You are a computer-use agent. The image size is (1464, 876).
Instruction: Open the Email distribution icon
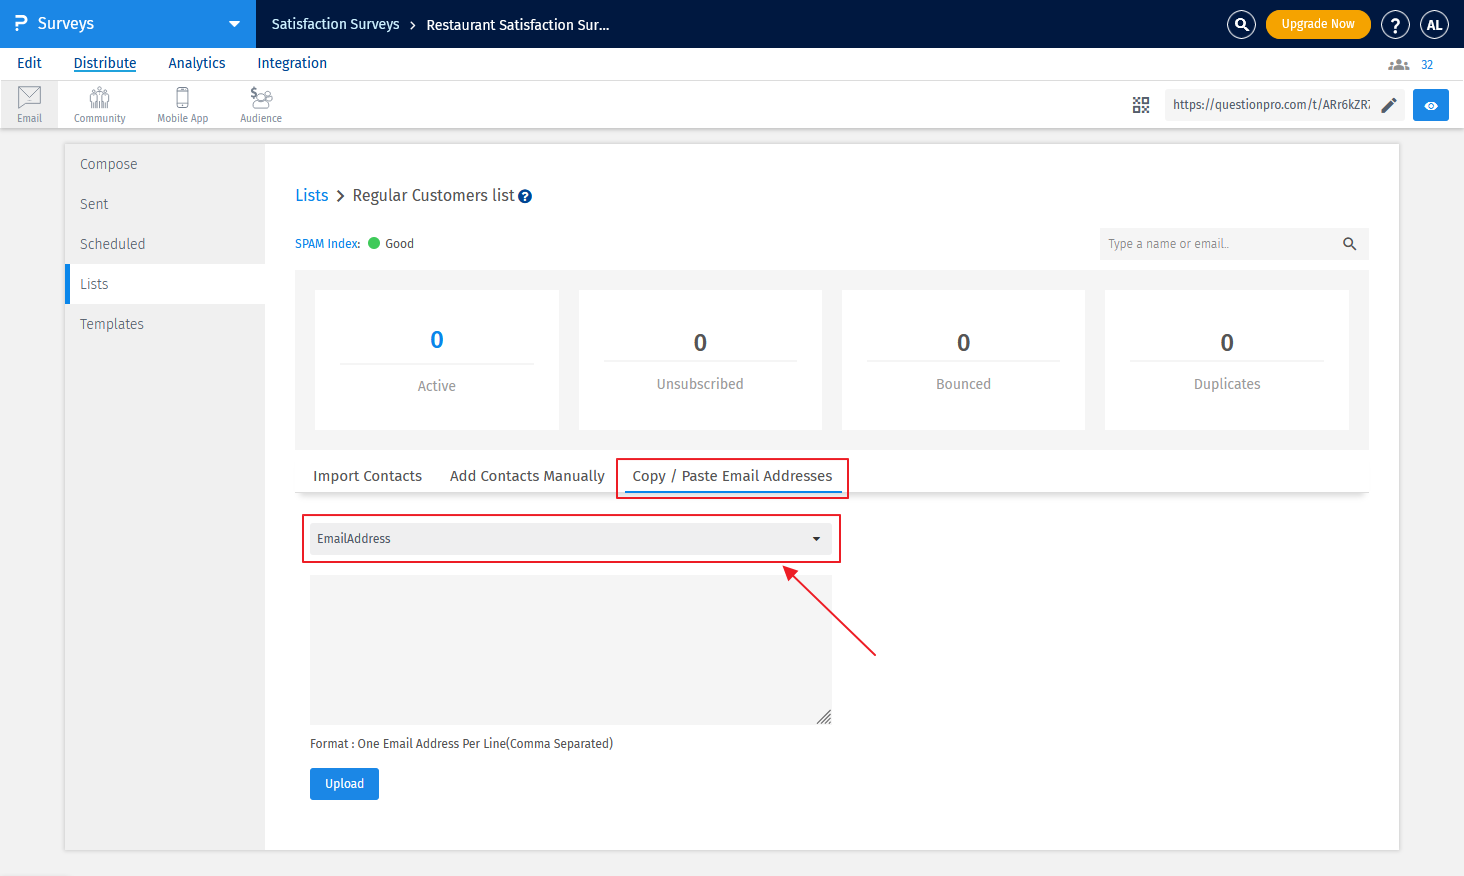29,104
